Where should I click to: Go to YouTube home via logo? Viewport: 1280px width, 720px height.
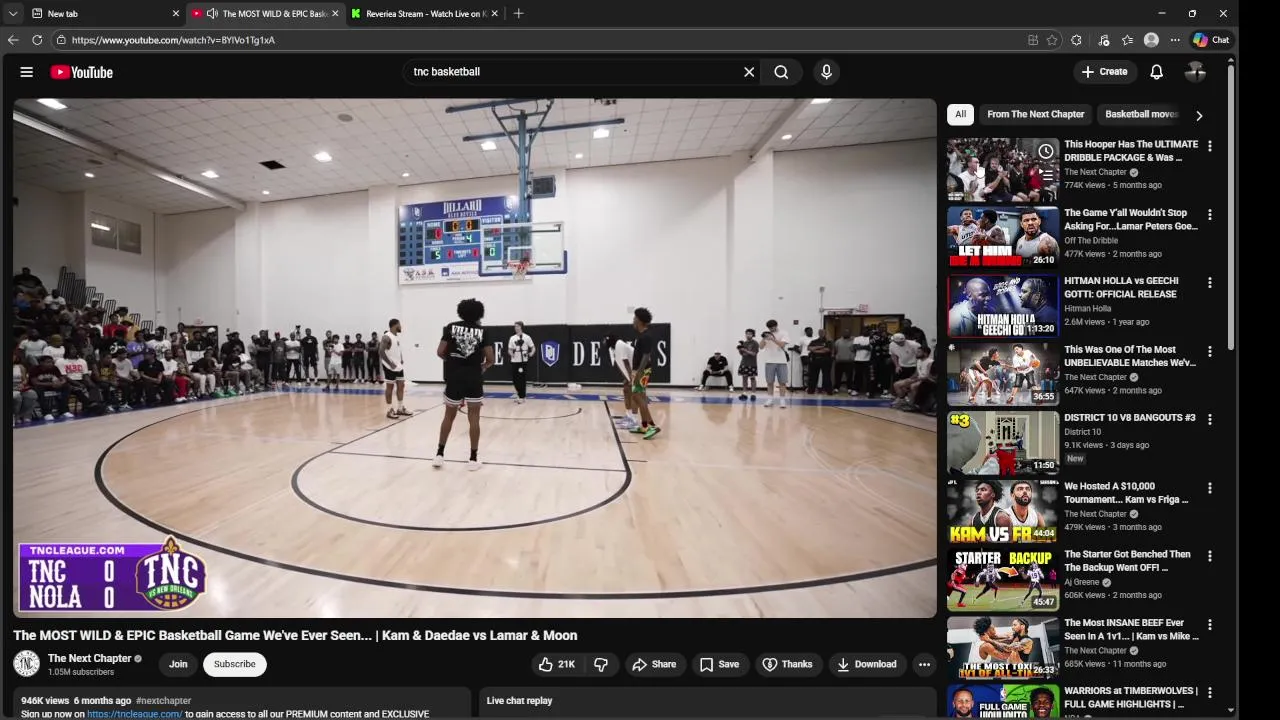pyautogui.click(x=82, y=72)
